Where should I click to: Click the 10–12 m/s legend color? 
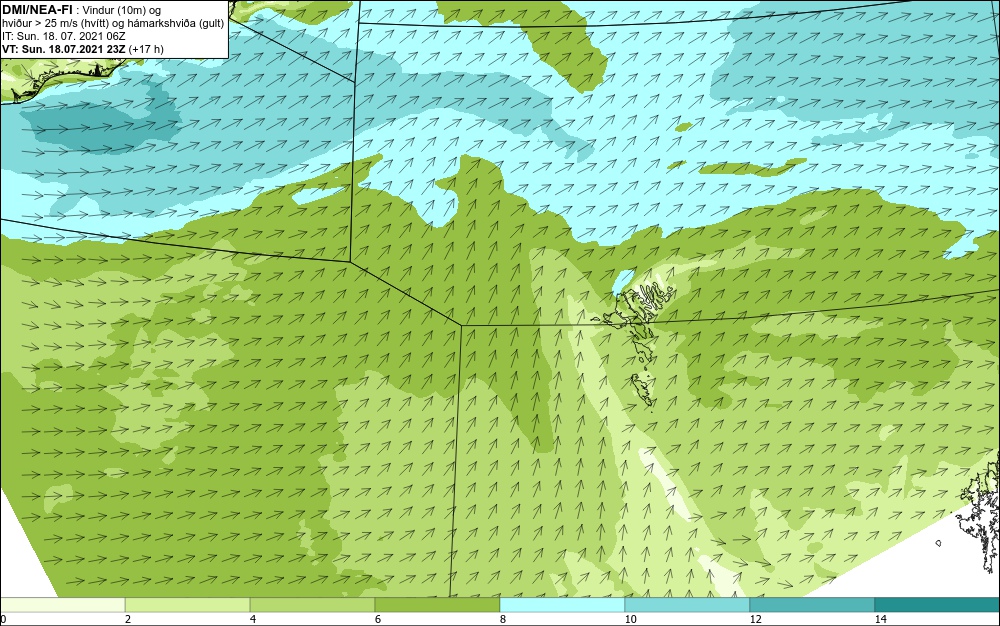(x=687, y=605)
